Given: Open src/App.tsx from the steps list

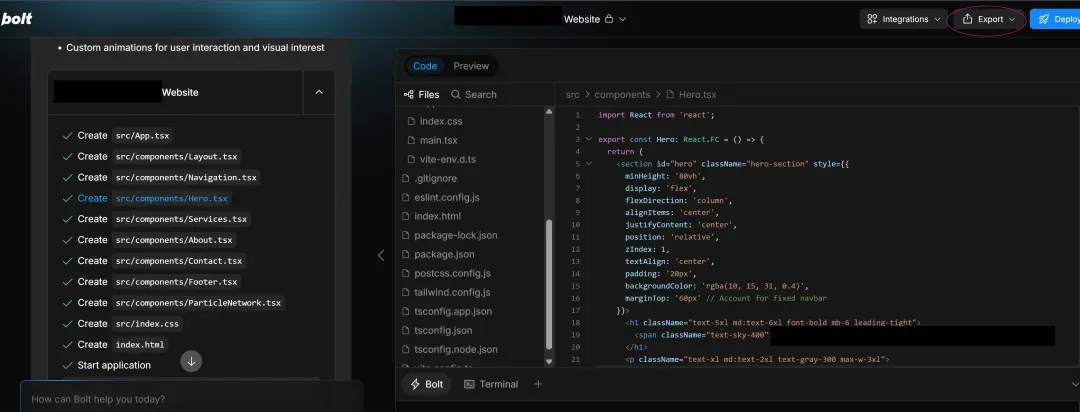Looking at the screenshot, I should click(x=143, y=136).
